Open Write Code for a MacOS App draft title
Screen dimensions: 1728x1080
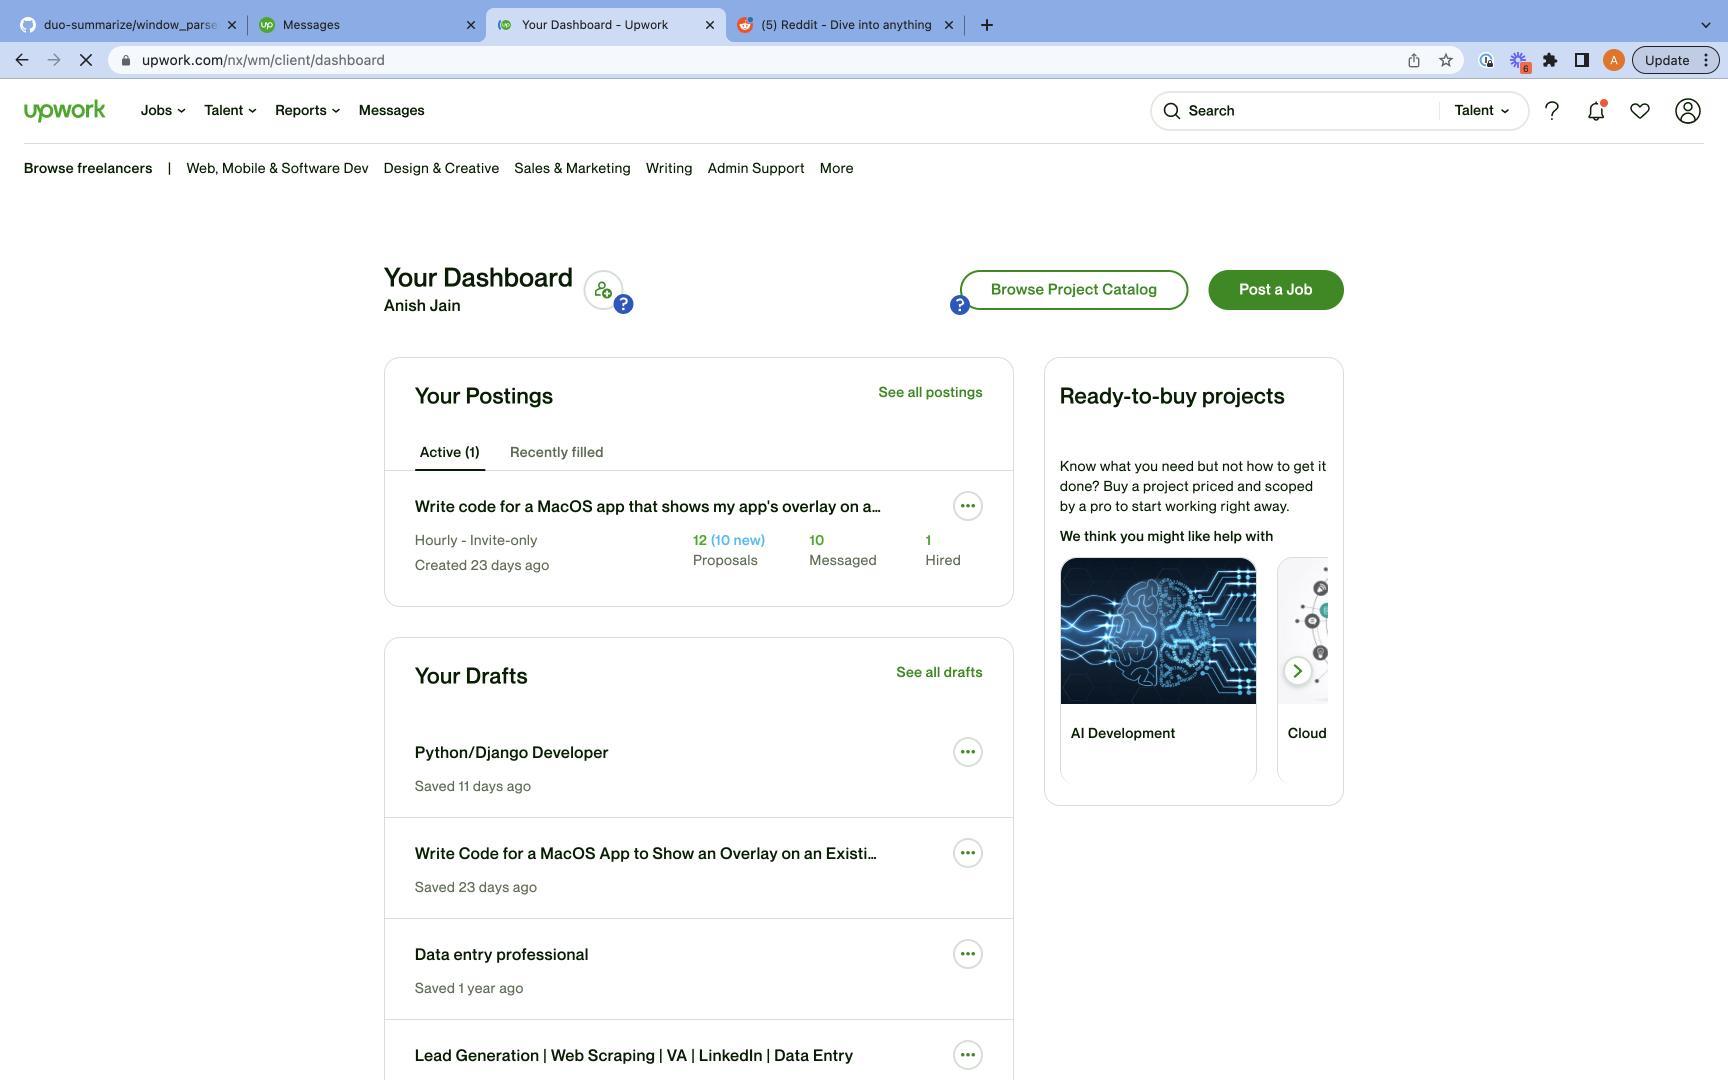point(645,853)
